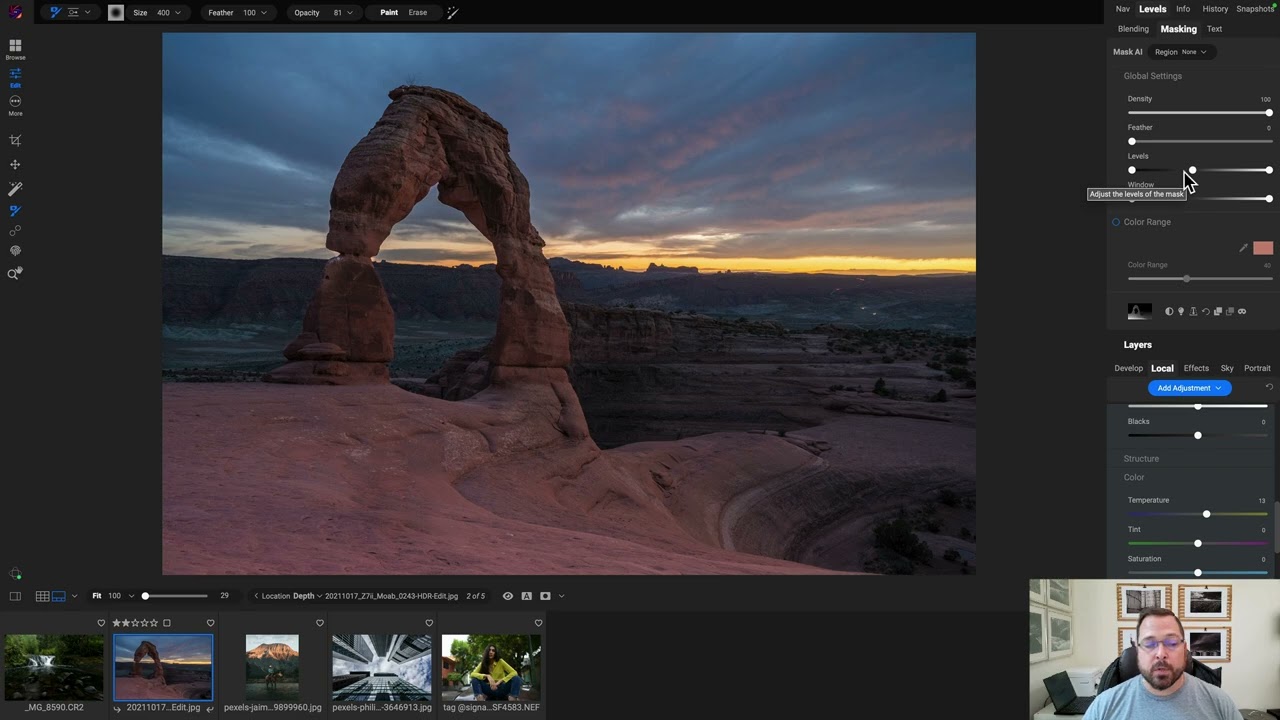The height and width of the screenshot is (720, 1280).
Task: Switch to the History tab
Action: coord(1215,9)
